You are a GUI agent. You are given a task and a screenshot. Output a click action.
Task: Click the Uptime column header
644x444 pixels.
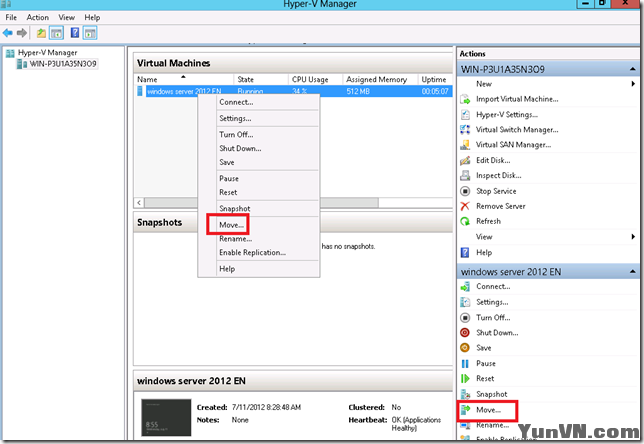click(x=435, y=79)
